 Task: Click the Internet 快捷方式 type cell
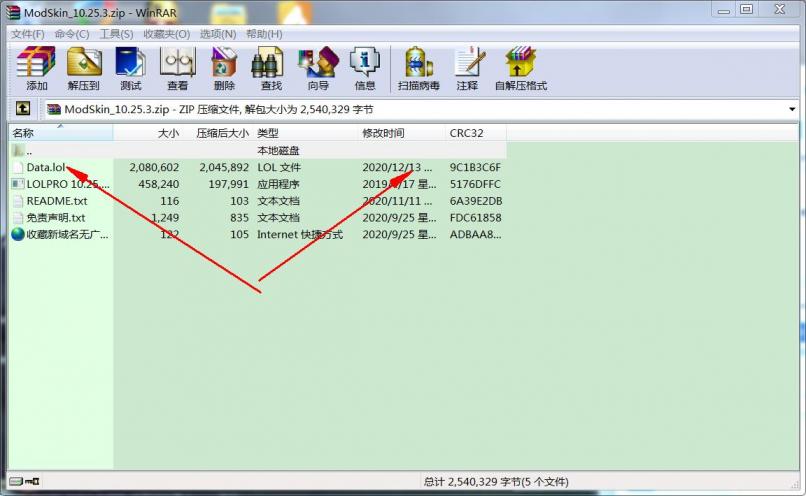click(x=300, y=235)
